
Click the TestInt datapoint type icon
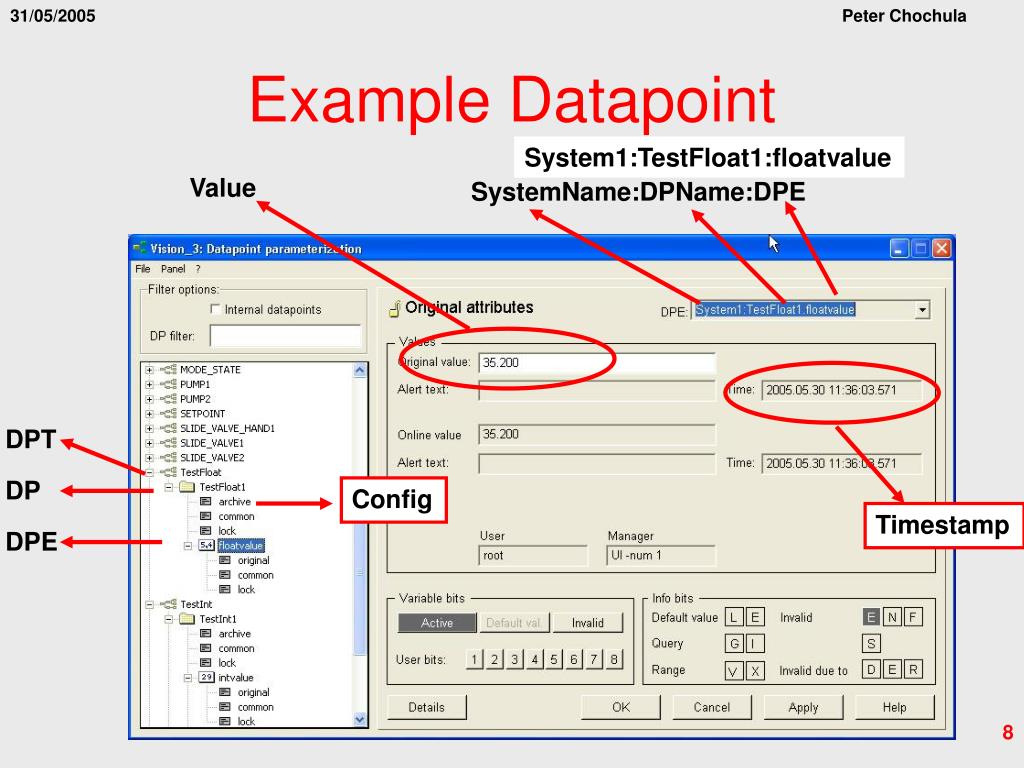click(x=169, y=605)
